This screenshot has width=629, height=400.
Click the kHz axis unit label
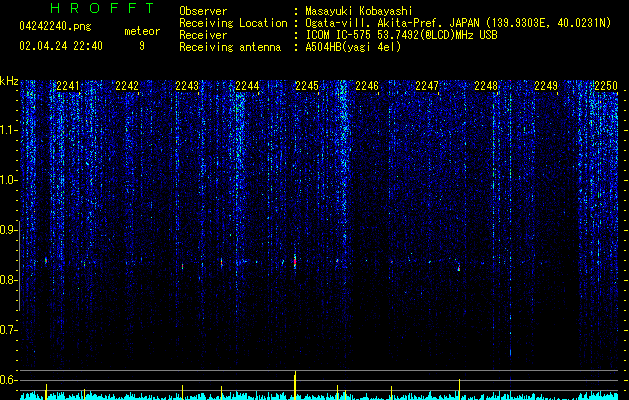(9, 81)
